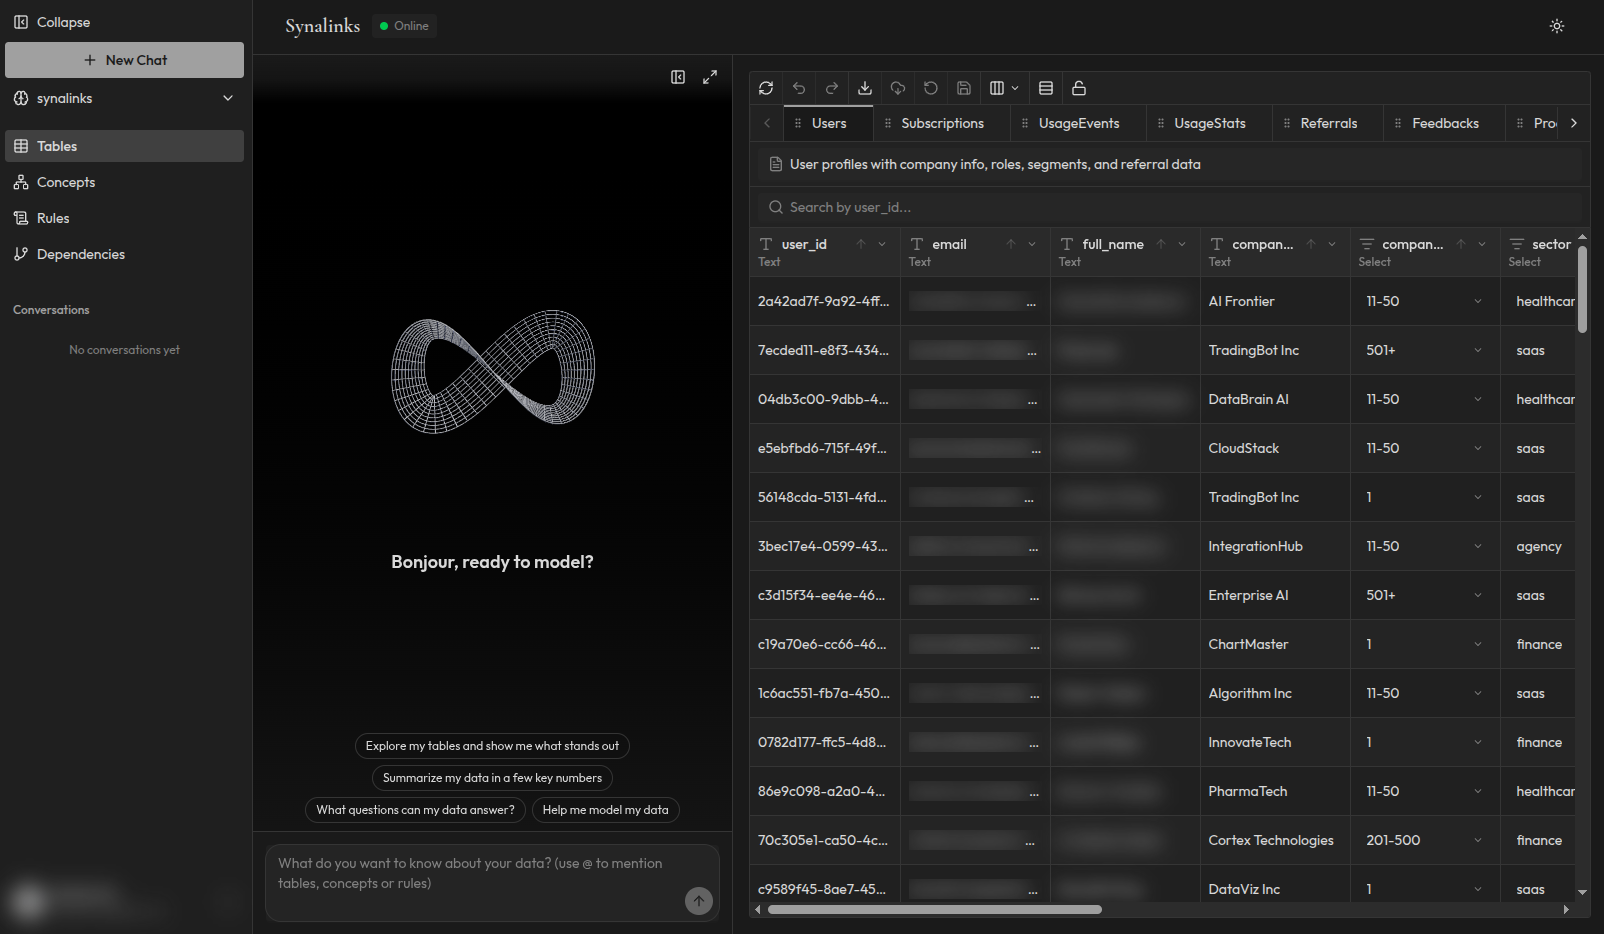Open the download export icon
The height and width of the screenshot is (934, 1604).
coord(864,88)
